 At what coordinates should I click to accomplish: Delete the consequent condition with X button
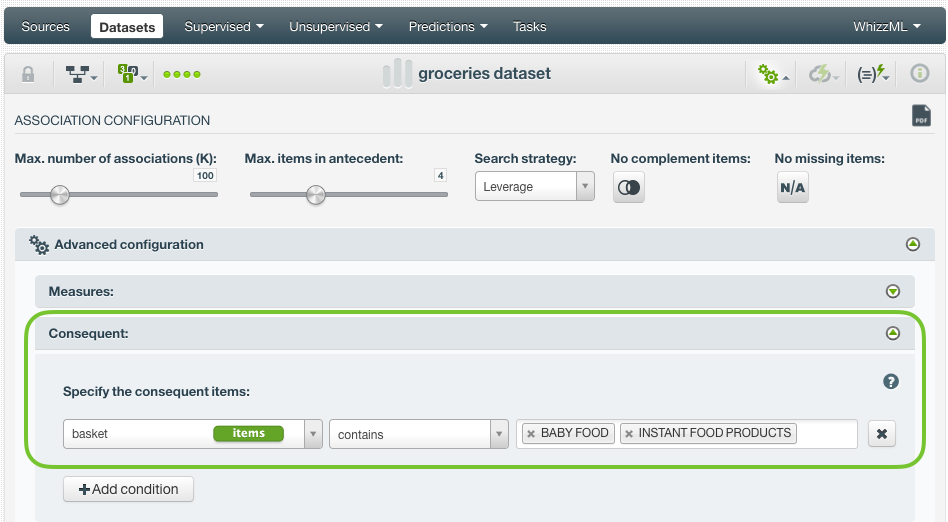(x=881, y=434)
